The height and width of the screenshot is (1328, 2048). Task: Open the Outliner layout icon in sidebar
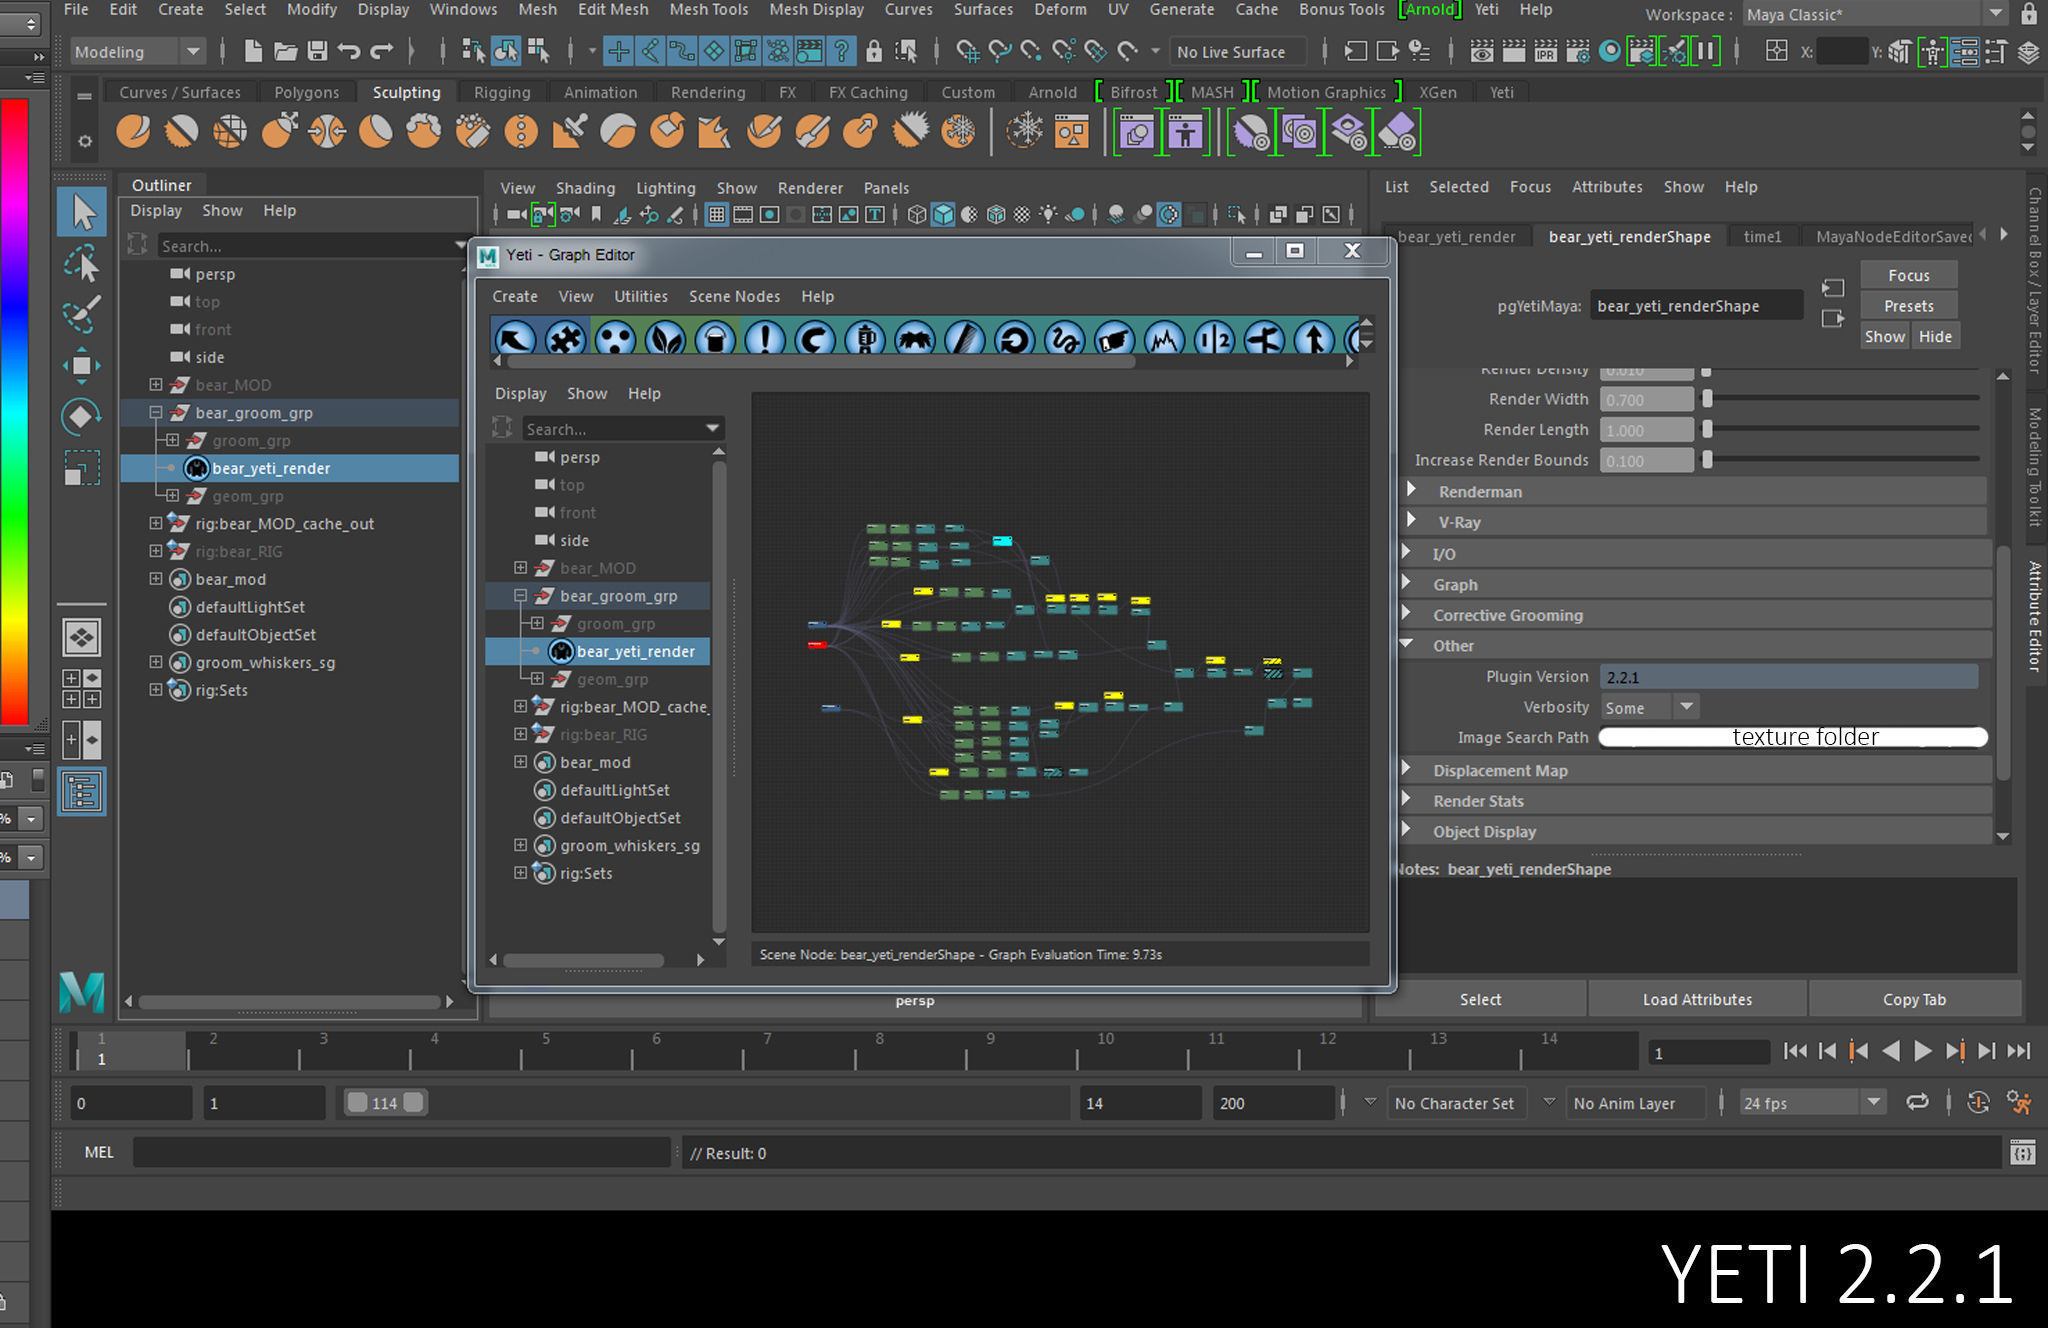coord(82,792)
